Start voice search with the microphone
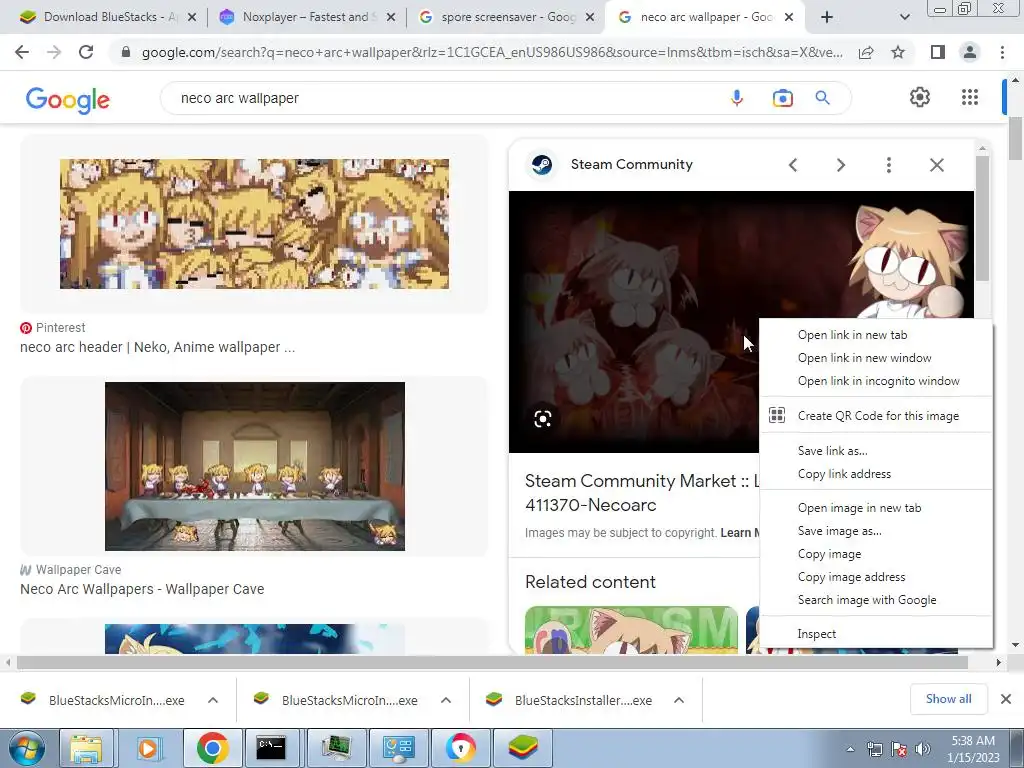This screenshot has height=768, width=1024. [x=737, y=98]
